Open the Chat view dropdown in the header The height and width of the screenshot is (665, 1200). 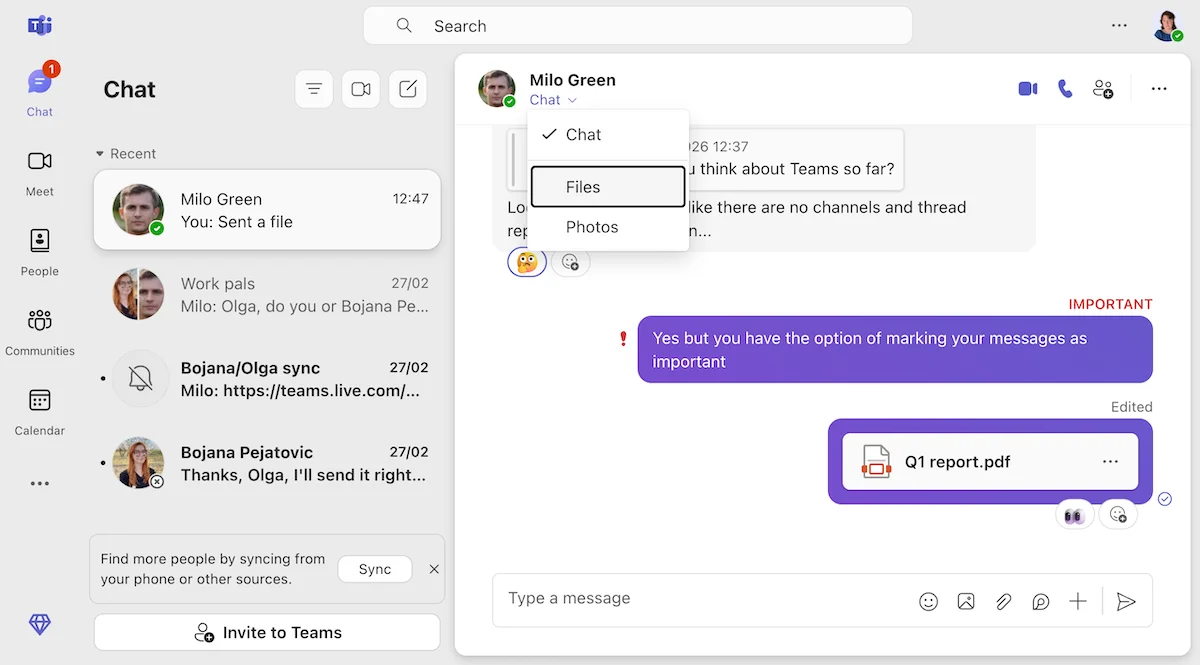pyautogui.click(x=554, y=99)
